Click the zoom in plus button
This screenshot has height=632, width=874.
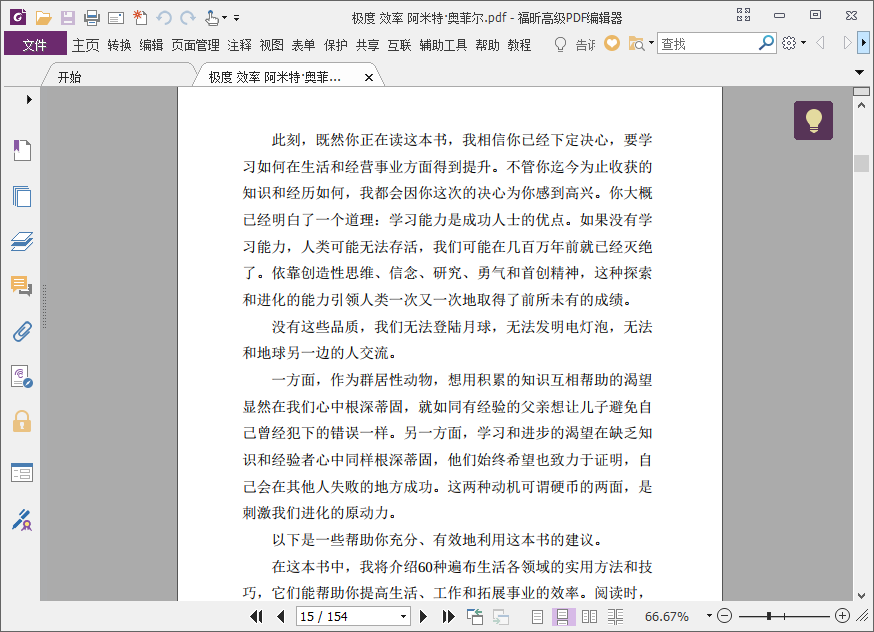point(842,616)
